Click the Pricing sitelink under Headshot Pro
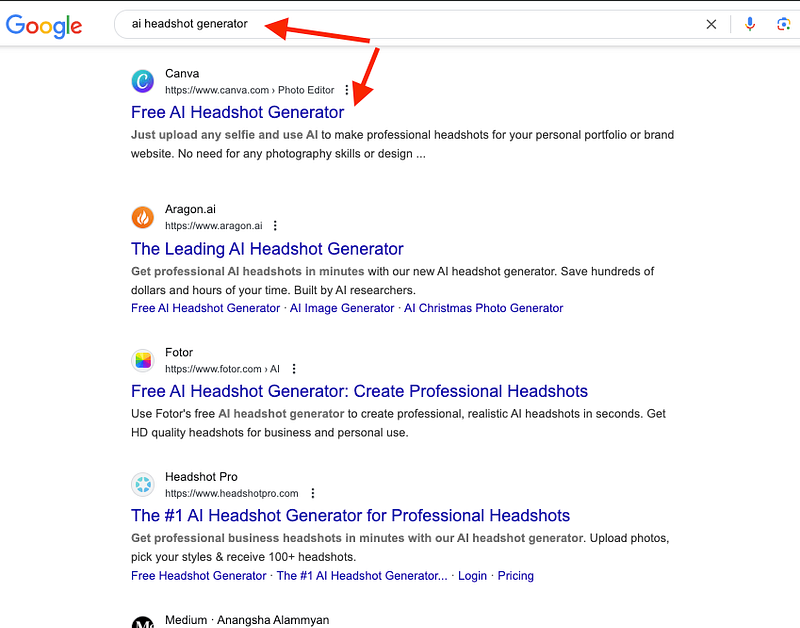The width and height of the screenshot is (800, 628). coord(515,576)
